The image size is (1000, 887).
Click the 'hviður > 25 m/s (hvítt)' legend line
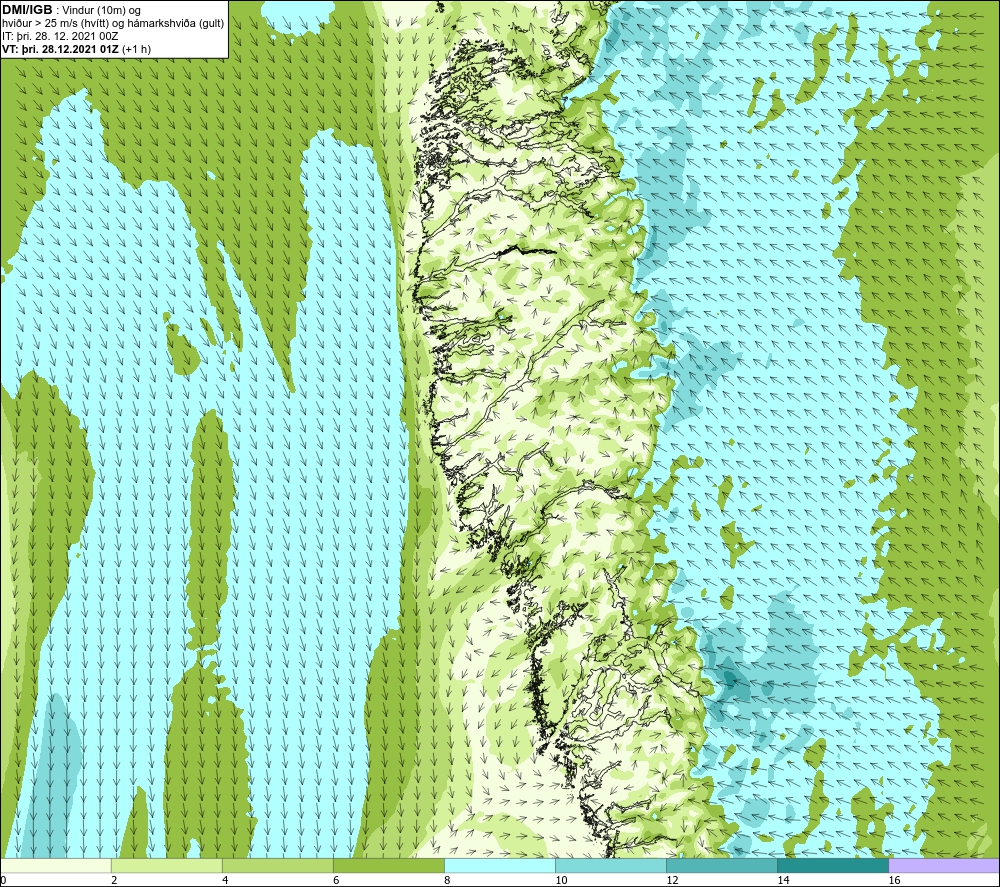pos(114,24)
